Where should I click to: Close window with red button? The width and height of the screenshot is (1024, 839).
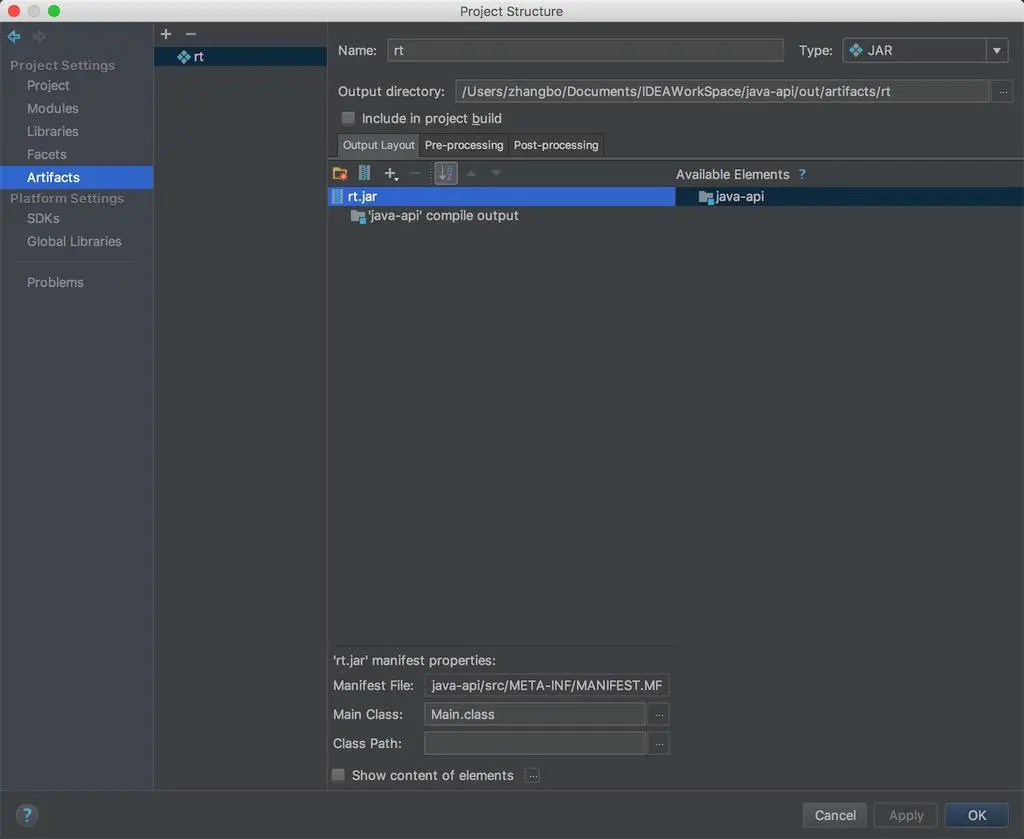[x=14, y=11]
